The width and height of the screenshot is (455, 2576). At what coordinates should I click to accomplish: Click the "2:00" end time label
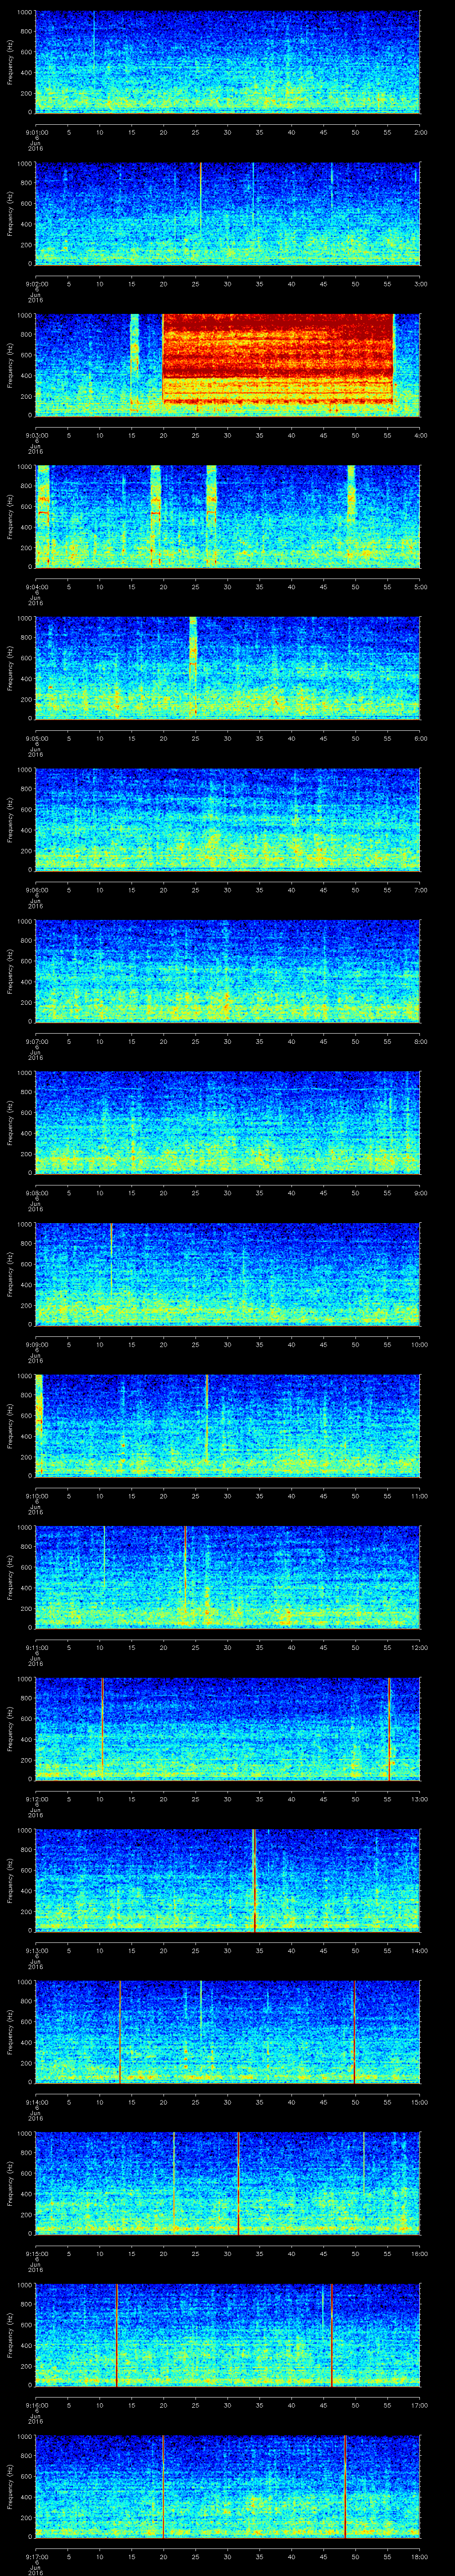(x=420, y=131)
